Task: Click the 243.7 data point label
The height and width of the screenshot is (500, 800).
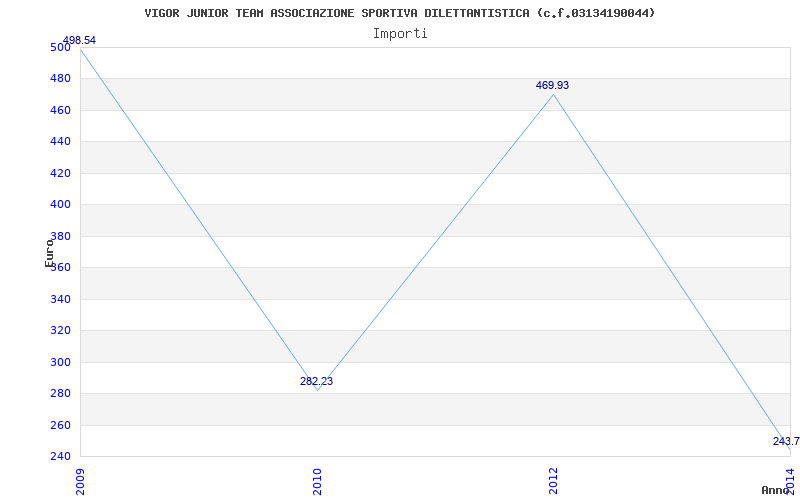Action: point(786,441)
